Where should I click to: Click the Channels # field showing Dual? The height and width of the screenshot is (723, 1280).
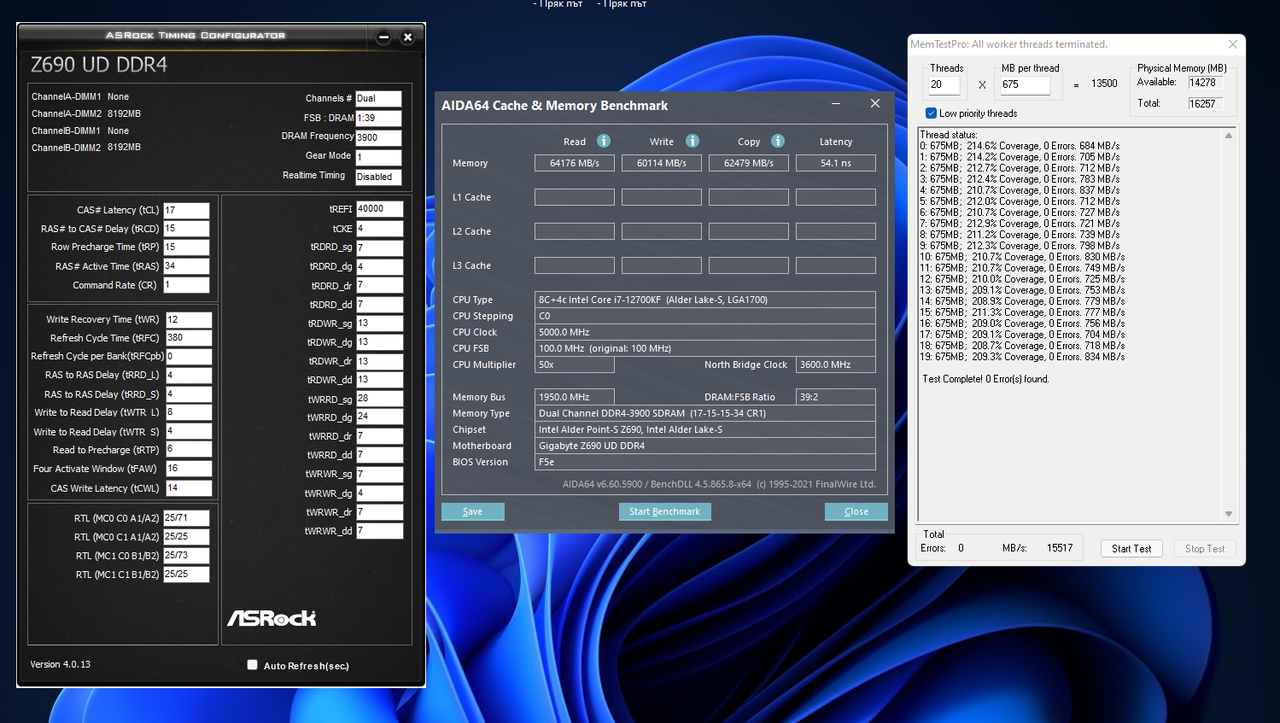tap(378, 99)
